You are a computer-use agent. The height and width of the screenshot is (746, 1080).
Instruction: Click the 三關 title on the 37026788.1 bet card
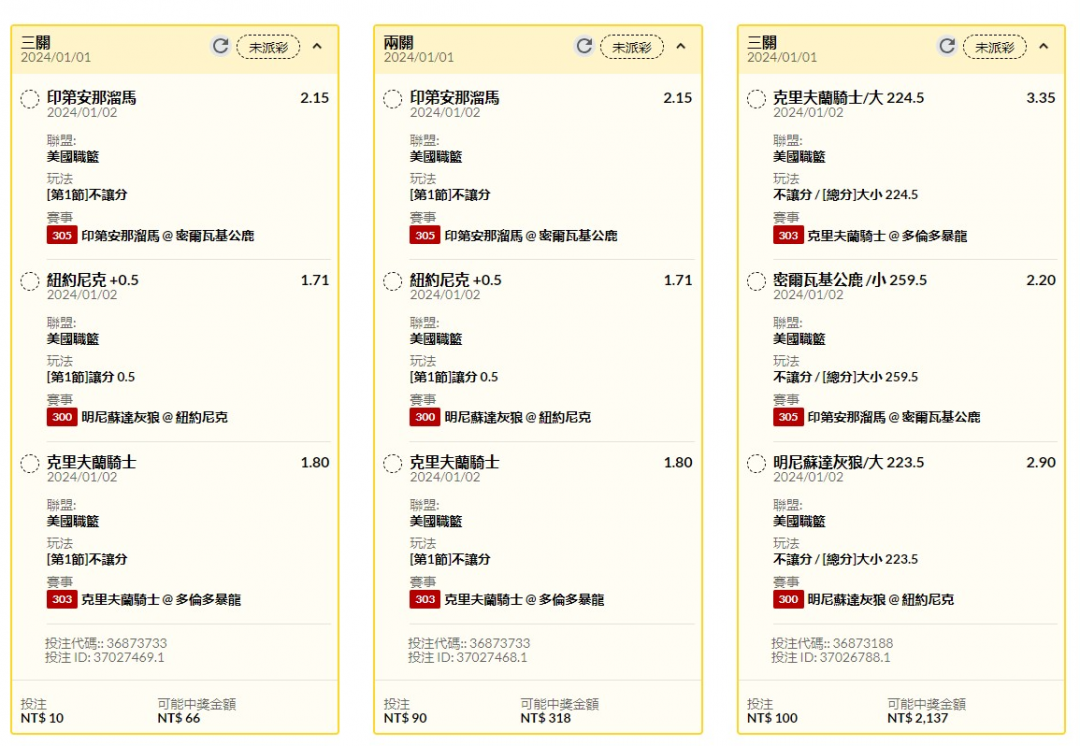coord(762,43)
